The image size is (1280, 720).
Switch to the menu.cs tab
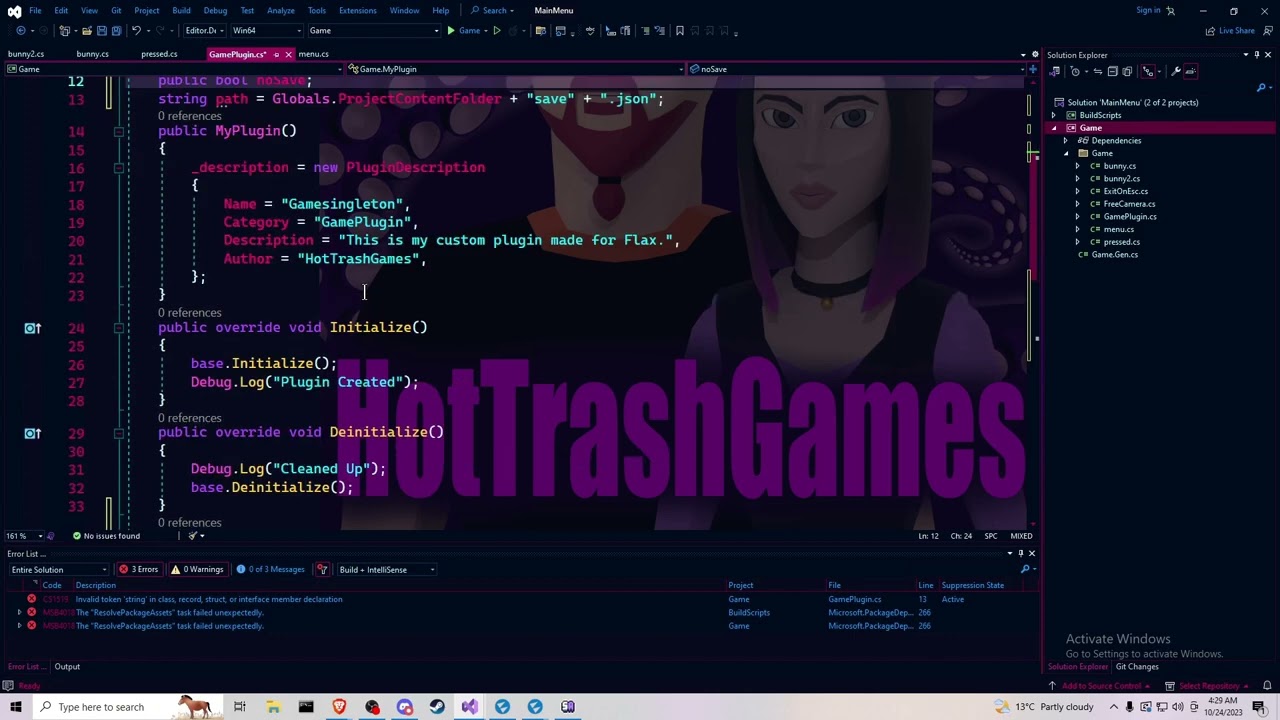click(x=313, y=54)
